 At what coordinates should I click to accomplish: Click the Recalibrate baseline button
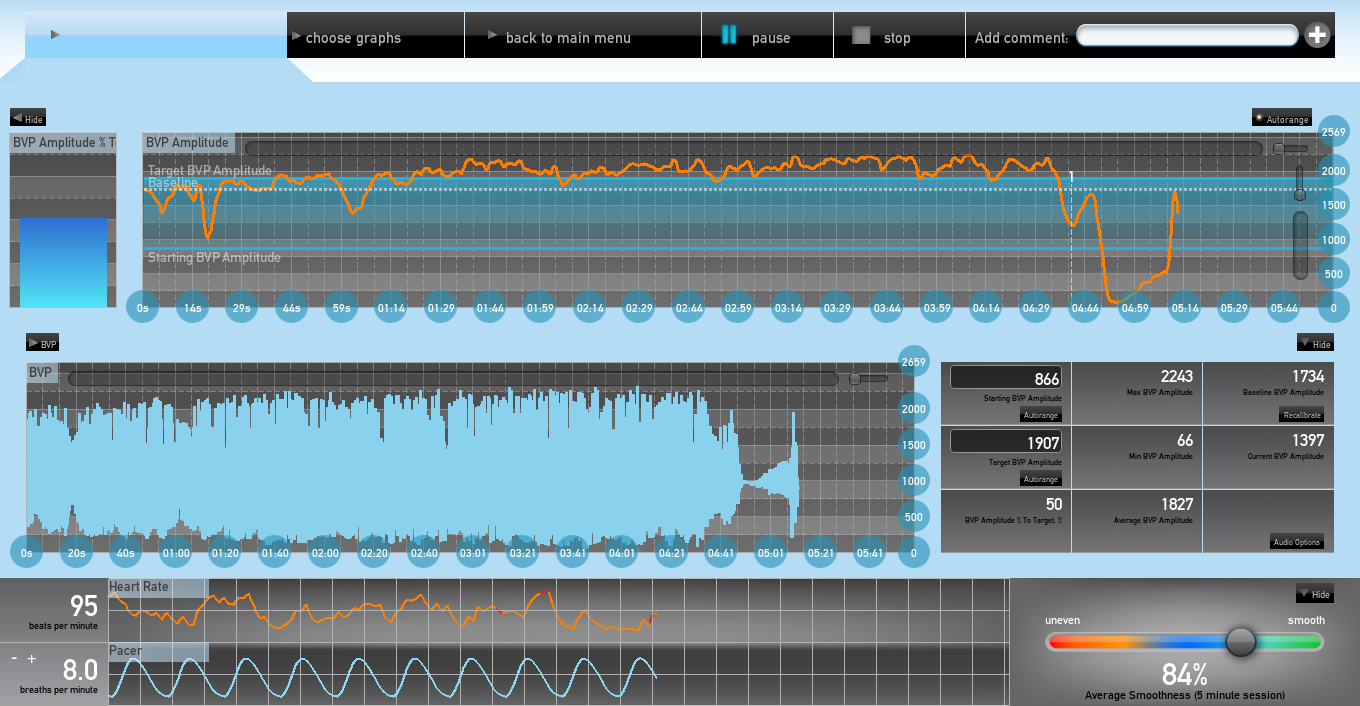pyautogui.click(x=1302, y=415)
